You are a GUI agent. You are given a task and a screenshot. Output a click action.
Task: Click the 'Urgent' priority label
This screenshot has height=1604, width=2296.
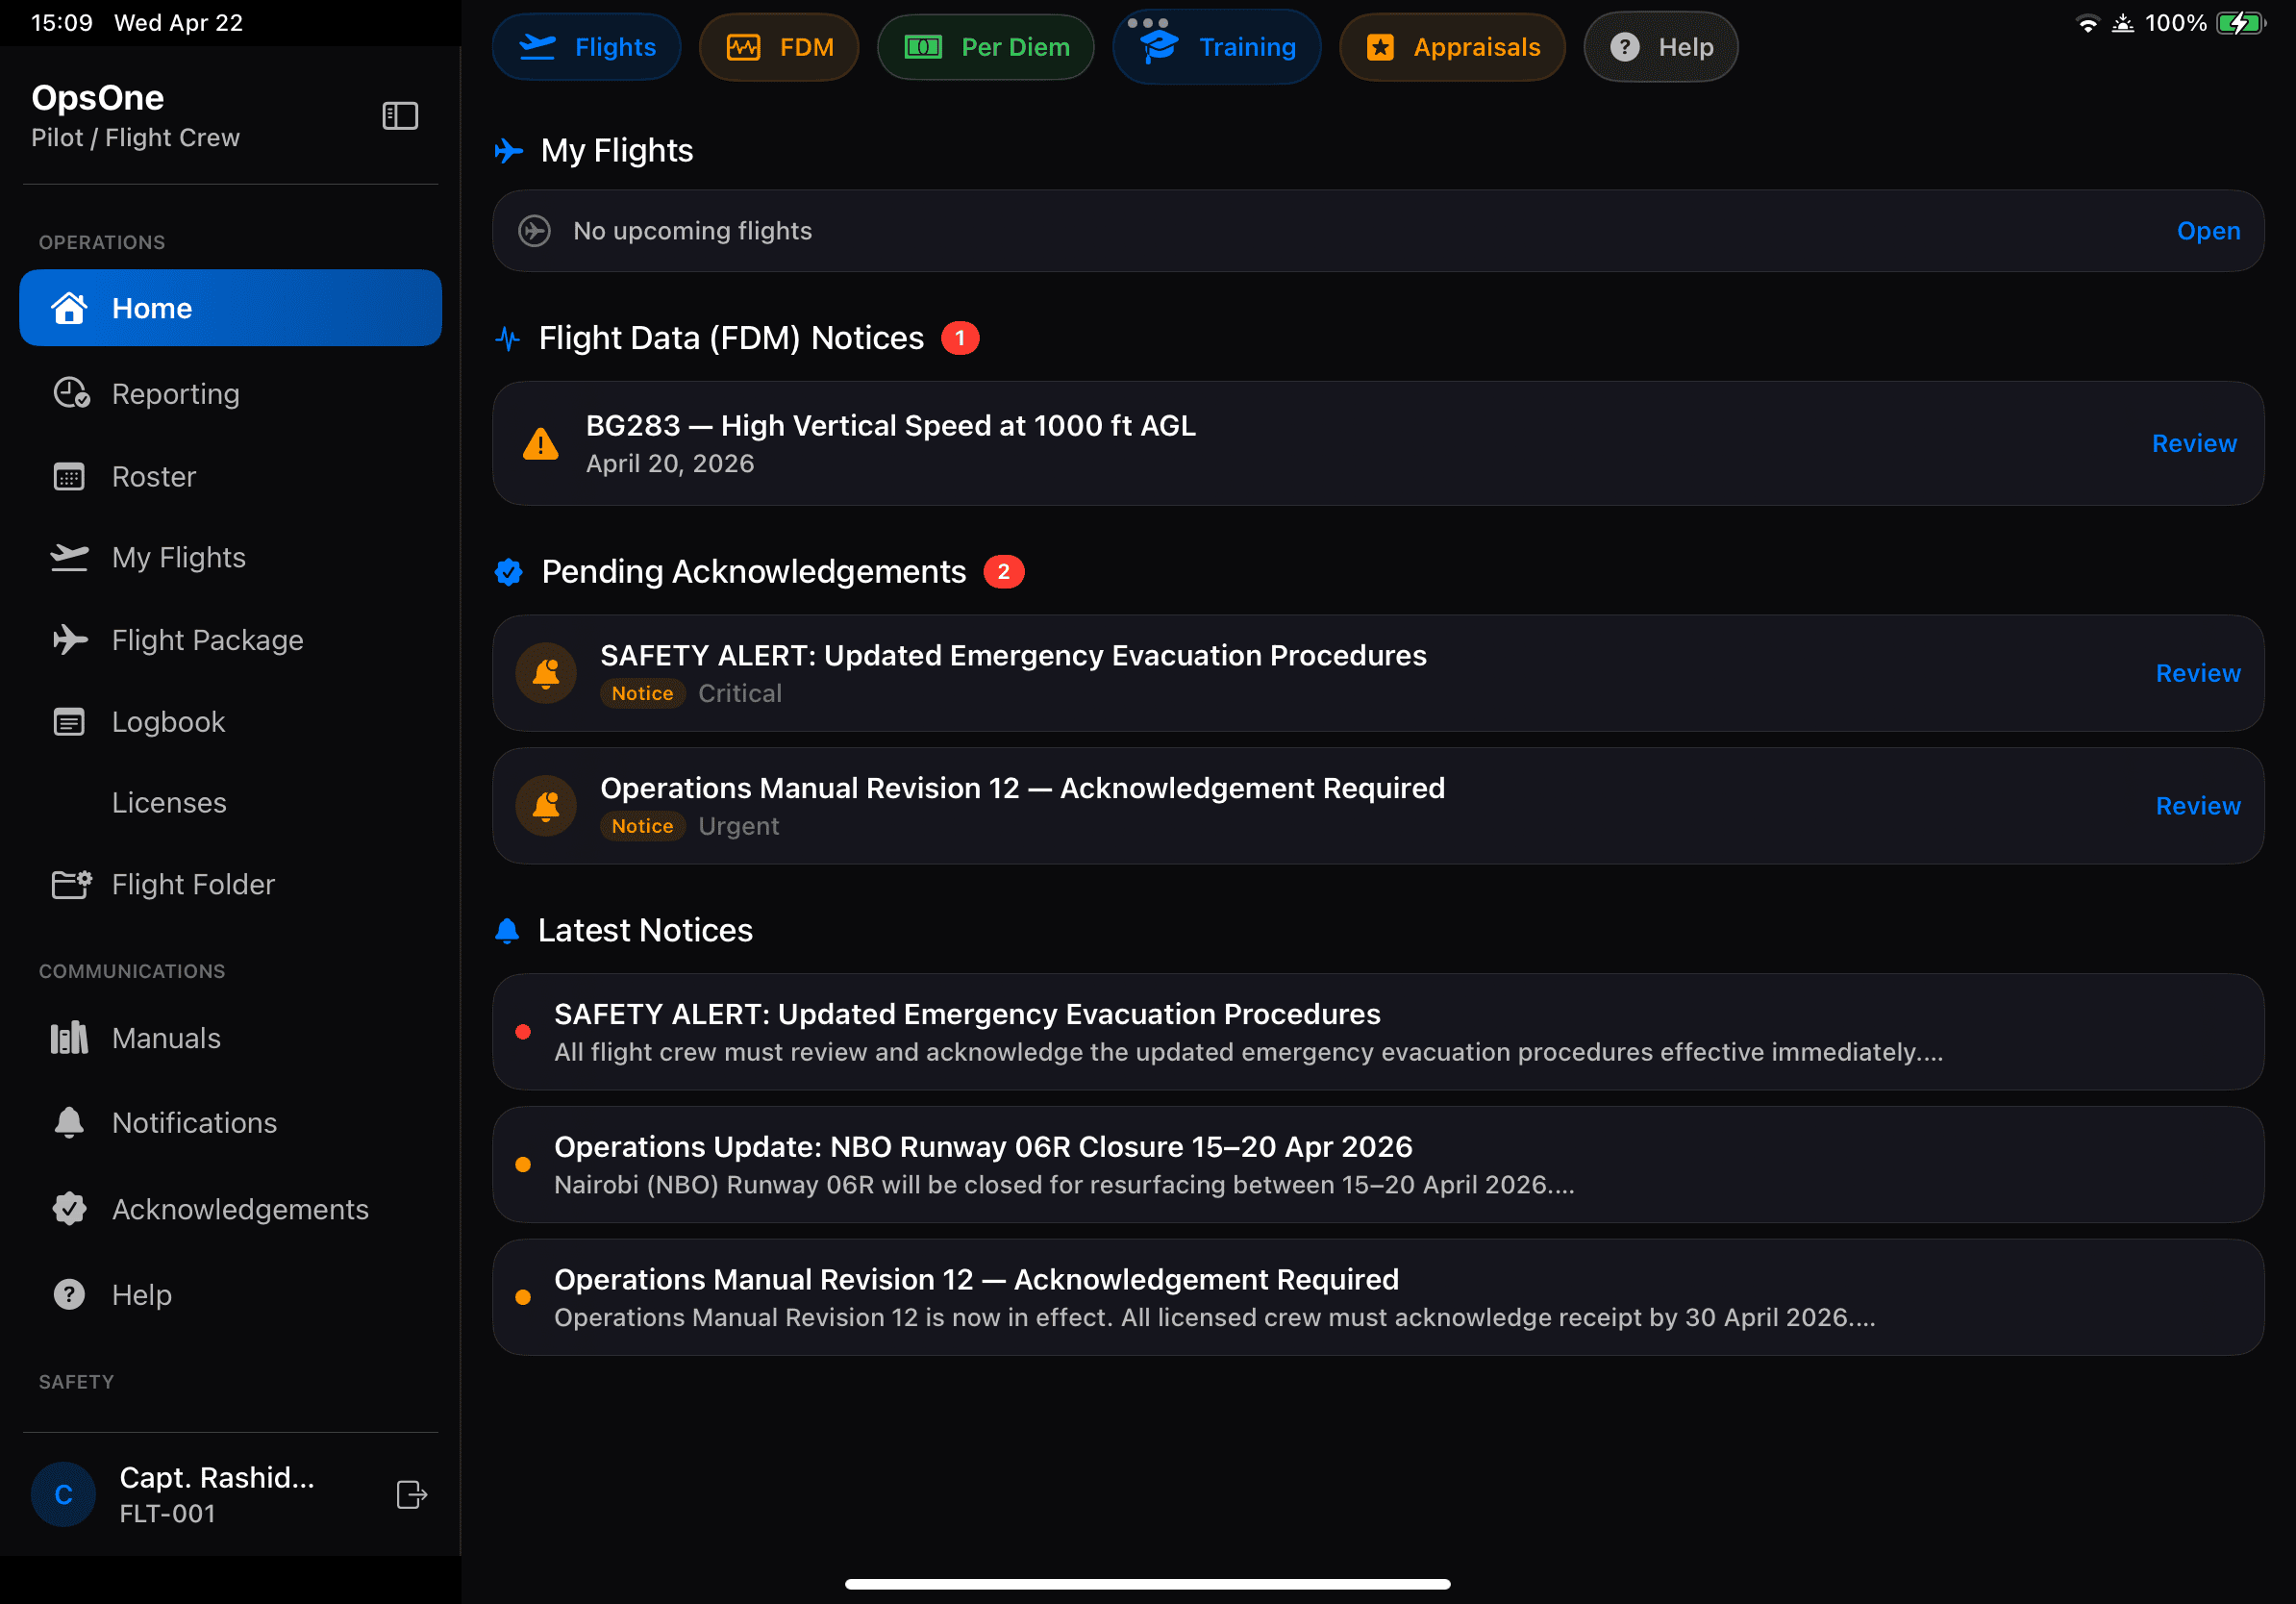coord(738,826)
